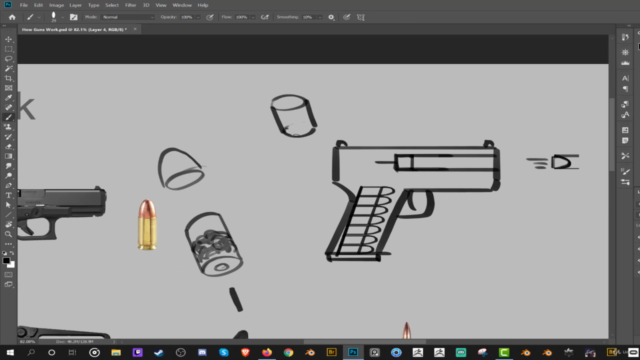The width and height of the screenshot is (640, 360).
Task: Select the Zoom tool
Action: point(8,234)
